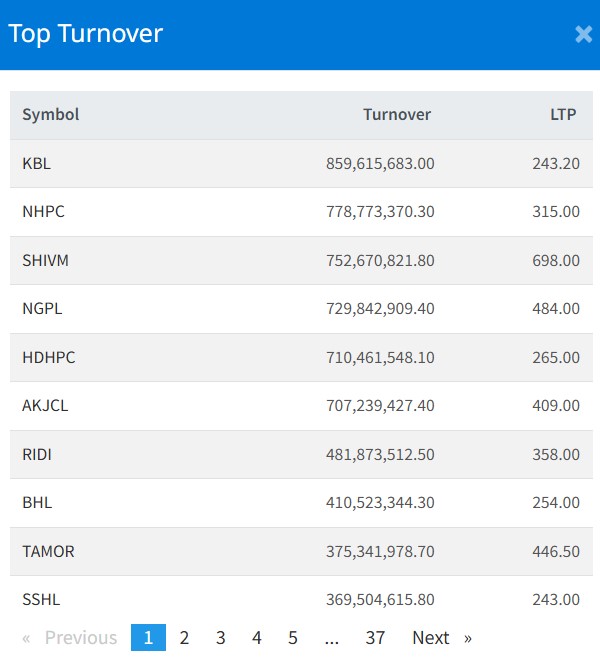This screenshot has height=659, width=600.
Task: Jump to page 4
Action: click(x=256, y=637)
